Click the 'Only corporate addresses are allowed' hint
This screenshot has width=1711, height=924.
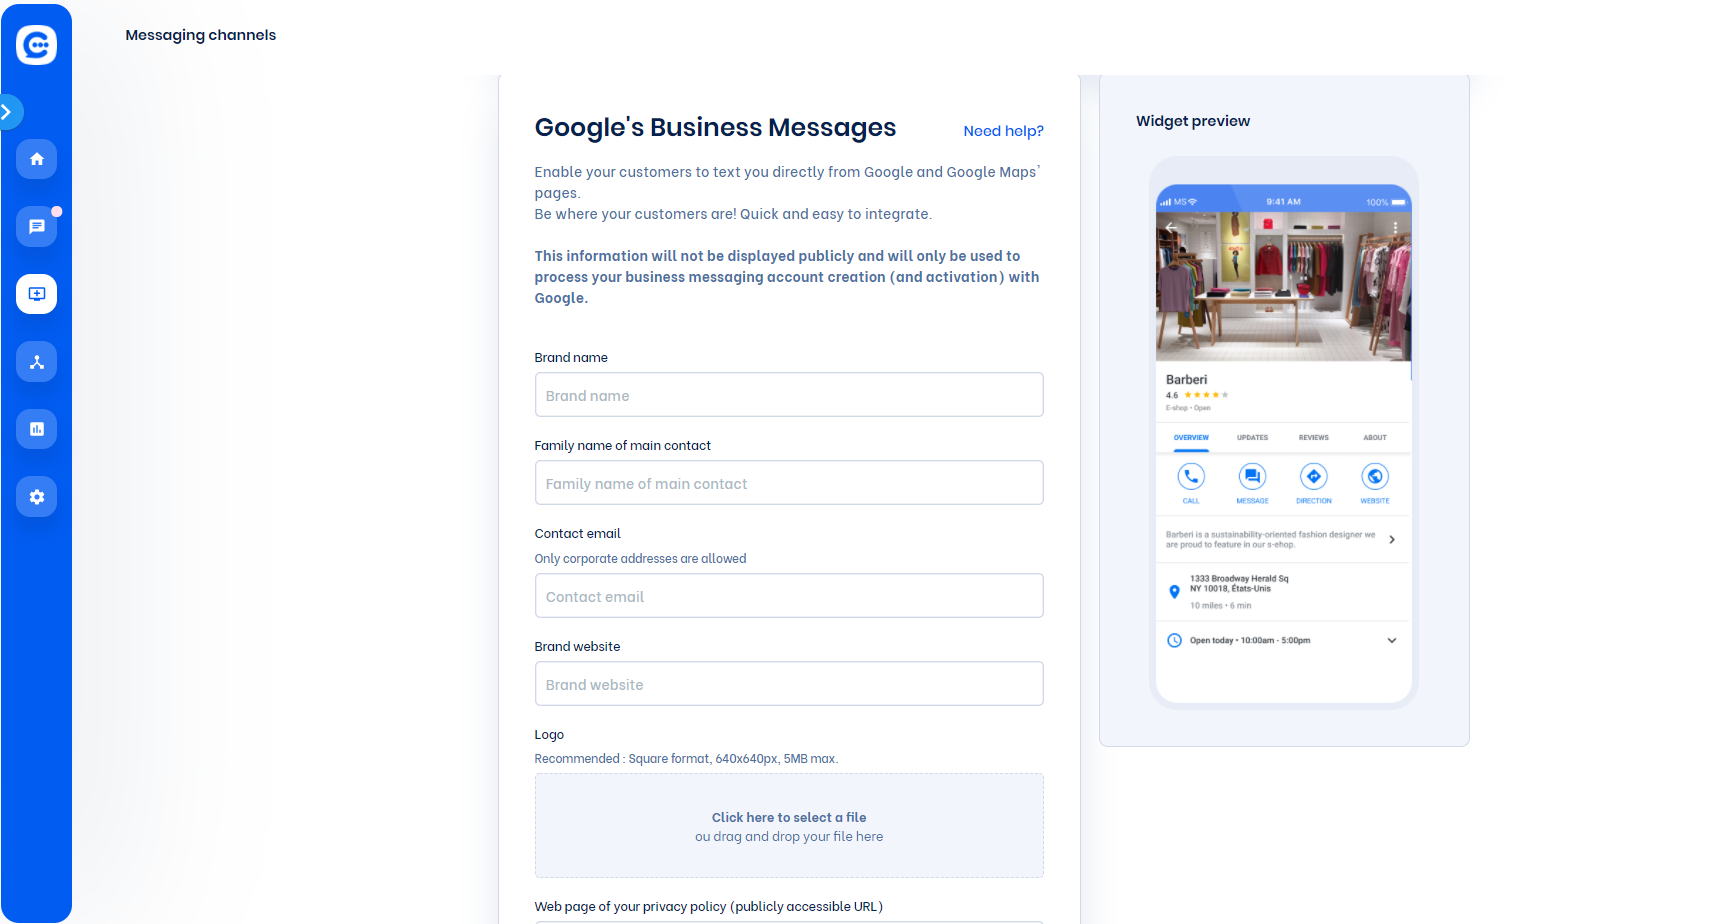[640, 559]
